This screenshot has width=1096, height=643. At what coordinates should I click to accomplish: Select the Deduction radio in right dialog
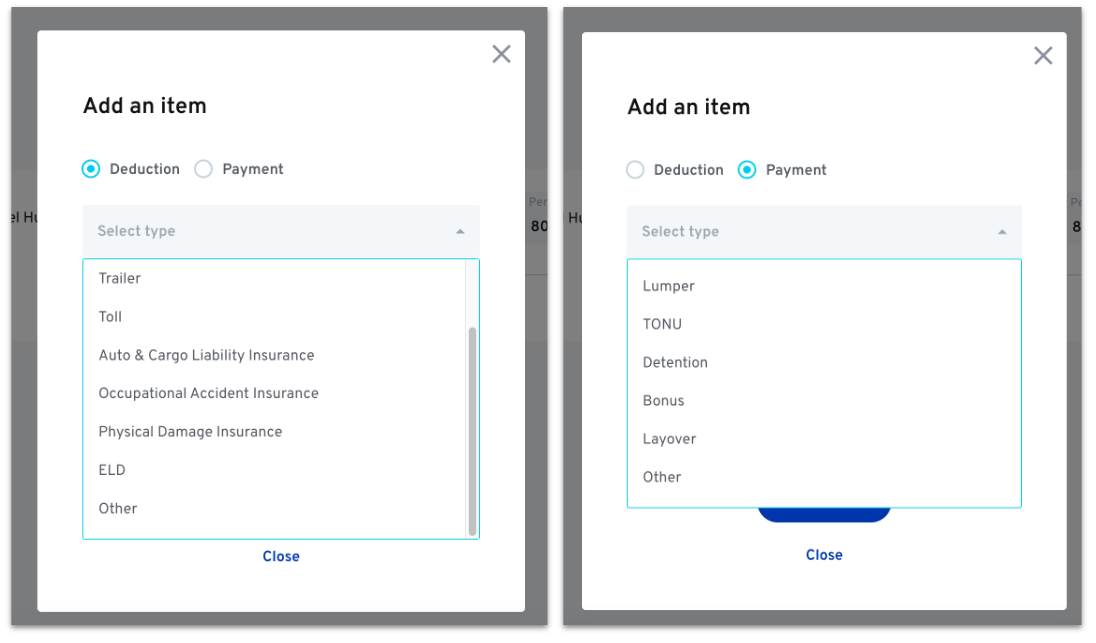[x=635, y=170]
